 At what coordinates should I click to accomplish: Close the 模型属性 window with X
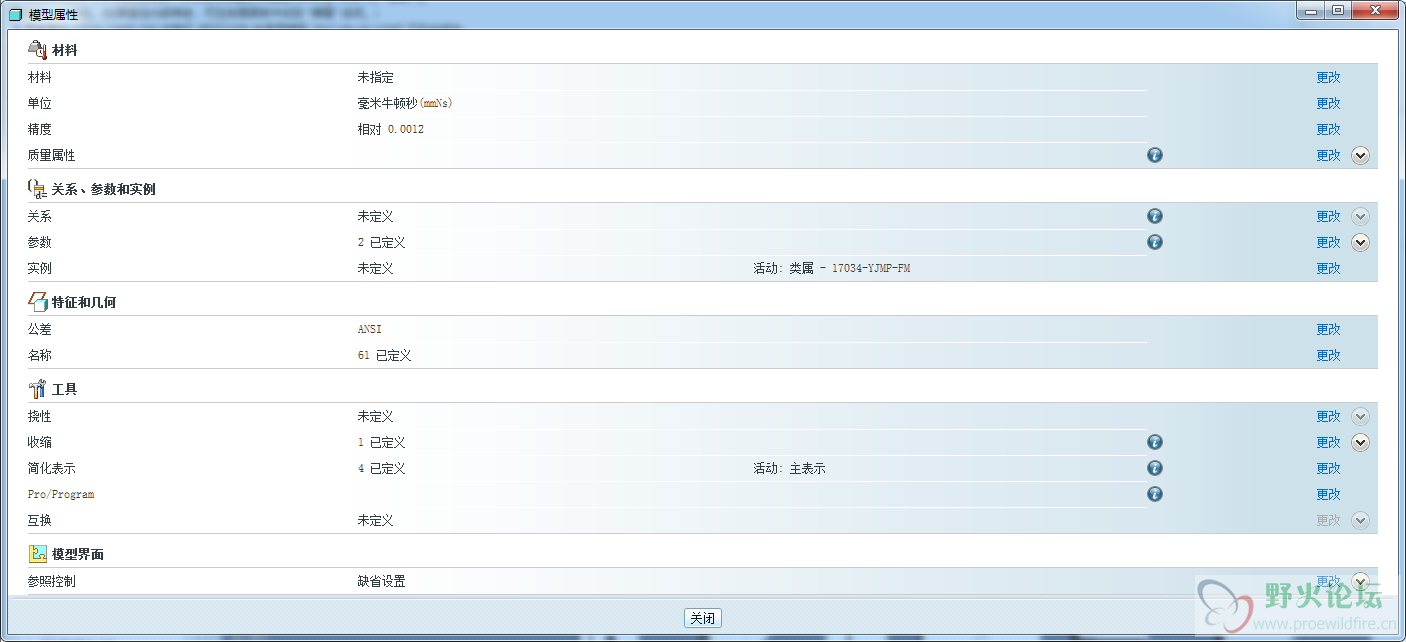click(x=1375, y=10)
